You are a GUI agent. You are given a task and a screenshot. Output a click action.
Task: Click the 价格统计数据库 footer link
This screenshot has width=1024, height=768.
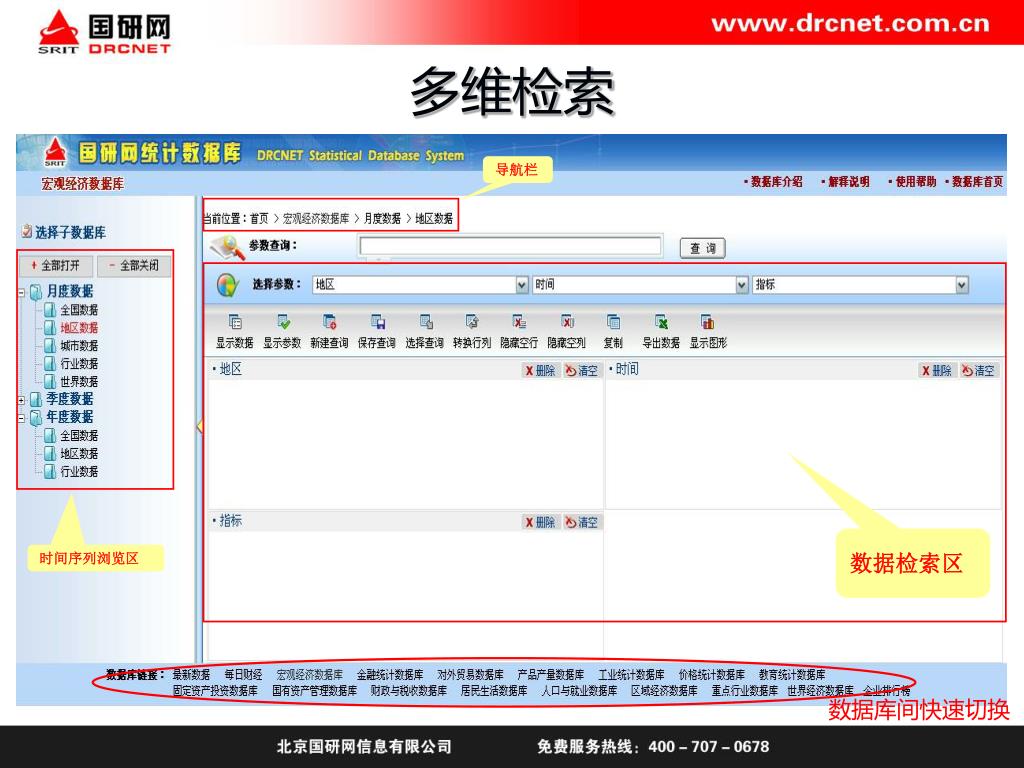point(711,674)
